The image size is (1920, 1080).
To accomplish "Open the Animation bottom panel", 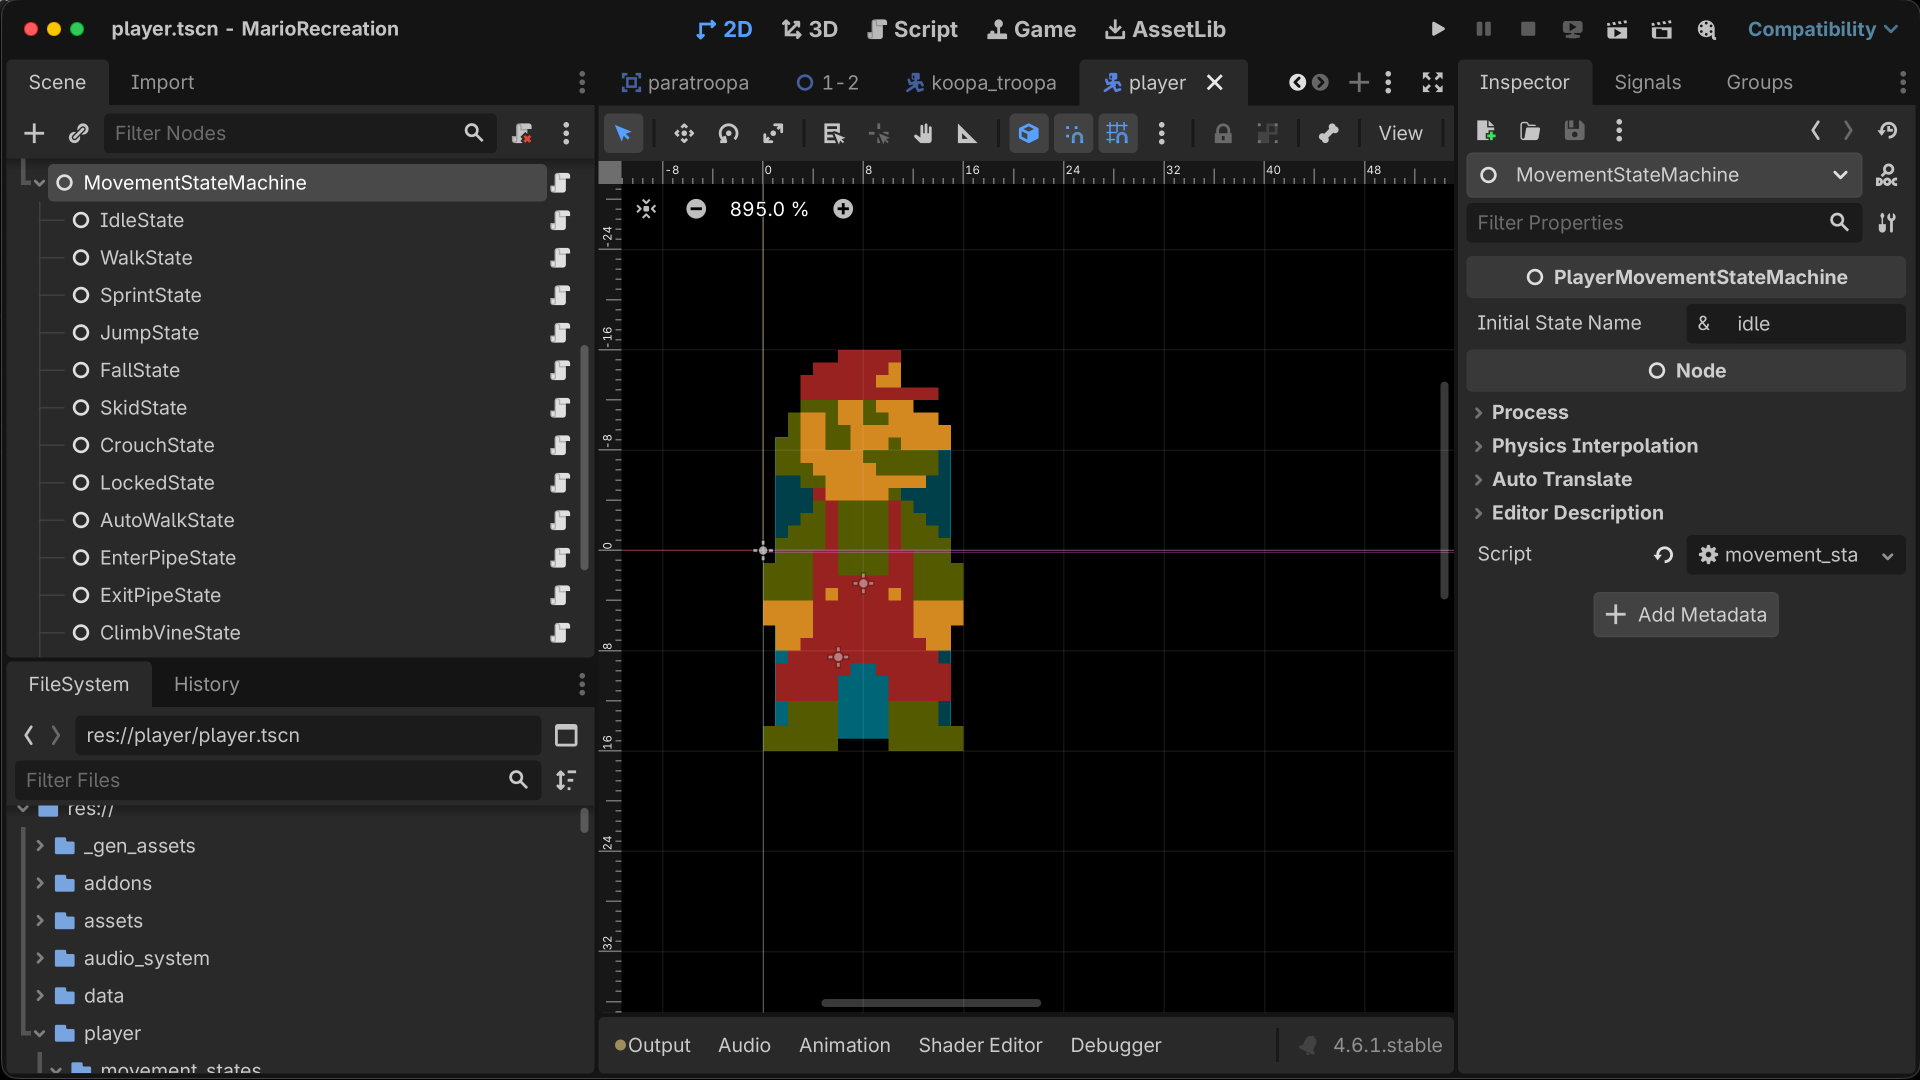I will [x=844, y=1045].
